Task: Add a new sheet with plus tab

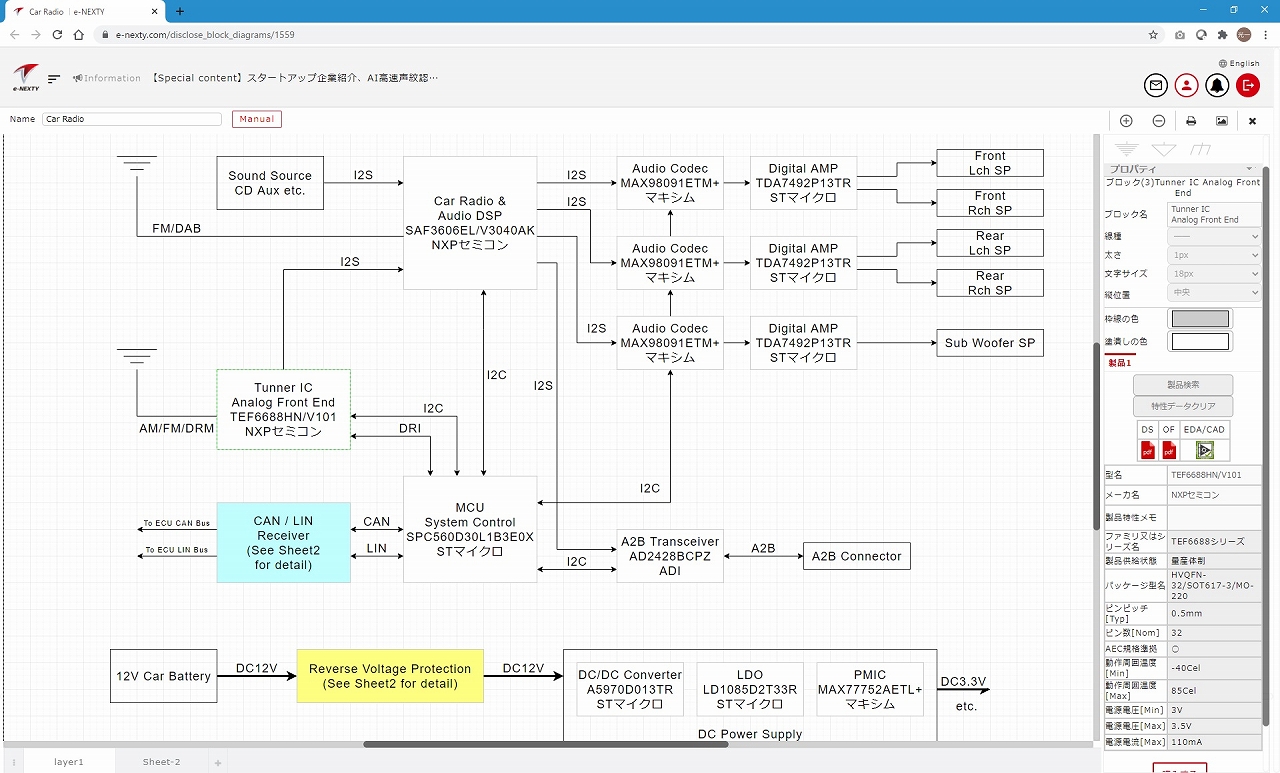Action: pyautogui.click(x=217, y=763)
